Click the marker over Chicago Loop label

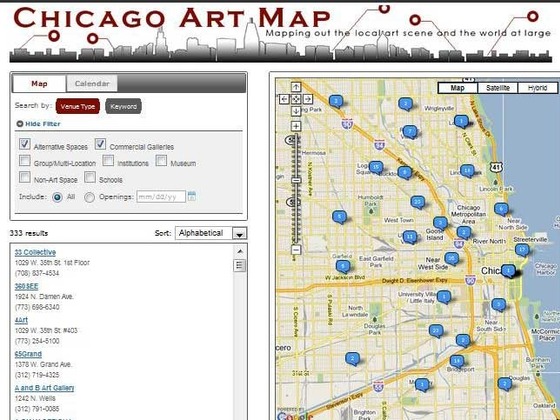508,271
